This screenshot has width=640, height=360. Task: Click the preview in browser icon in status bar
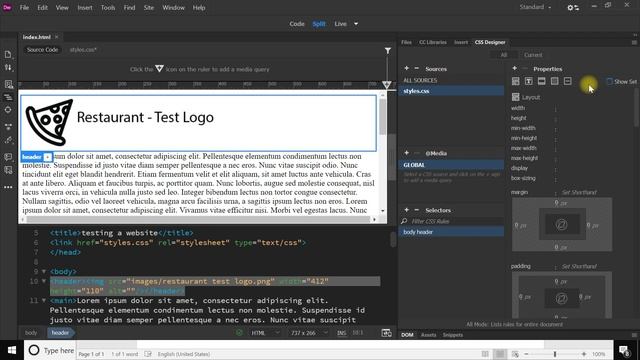click(387, 333)
